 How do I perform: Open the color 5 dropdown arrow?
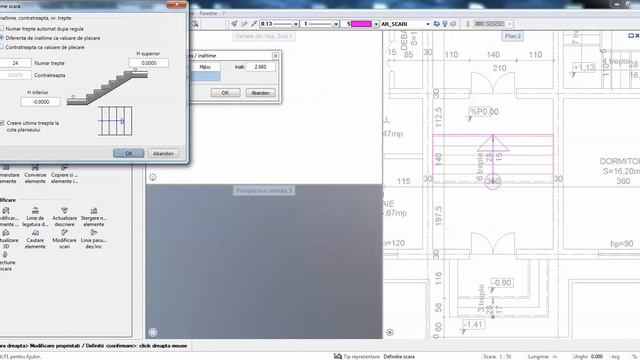point(376,24)
